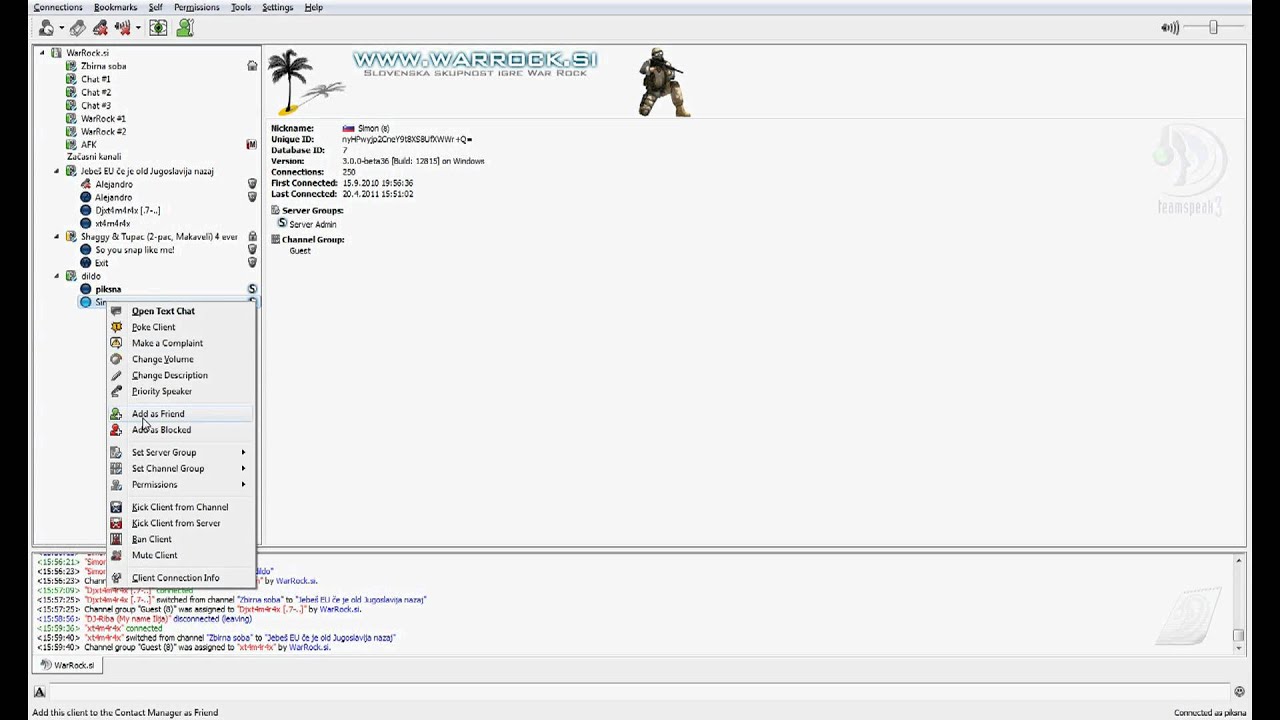Select the Chat #3 channel
Viewport: 1280px width, 720px height.
point(96,105)
